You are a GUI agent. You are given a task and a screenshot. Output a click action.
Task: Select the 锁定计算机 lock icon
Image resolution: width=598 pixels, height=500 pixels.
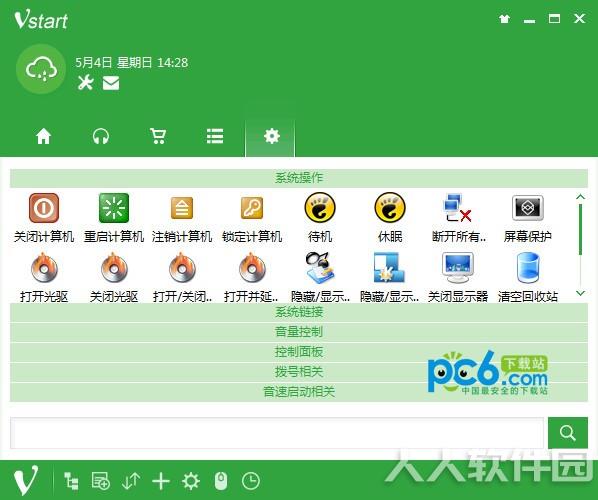[252, 208]
